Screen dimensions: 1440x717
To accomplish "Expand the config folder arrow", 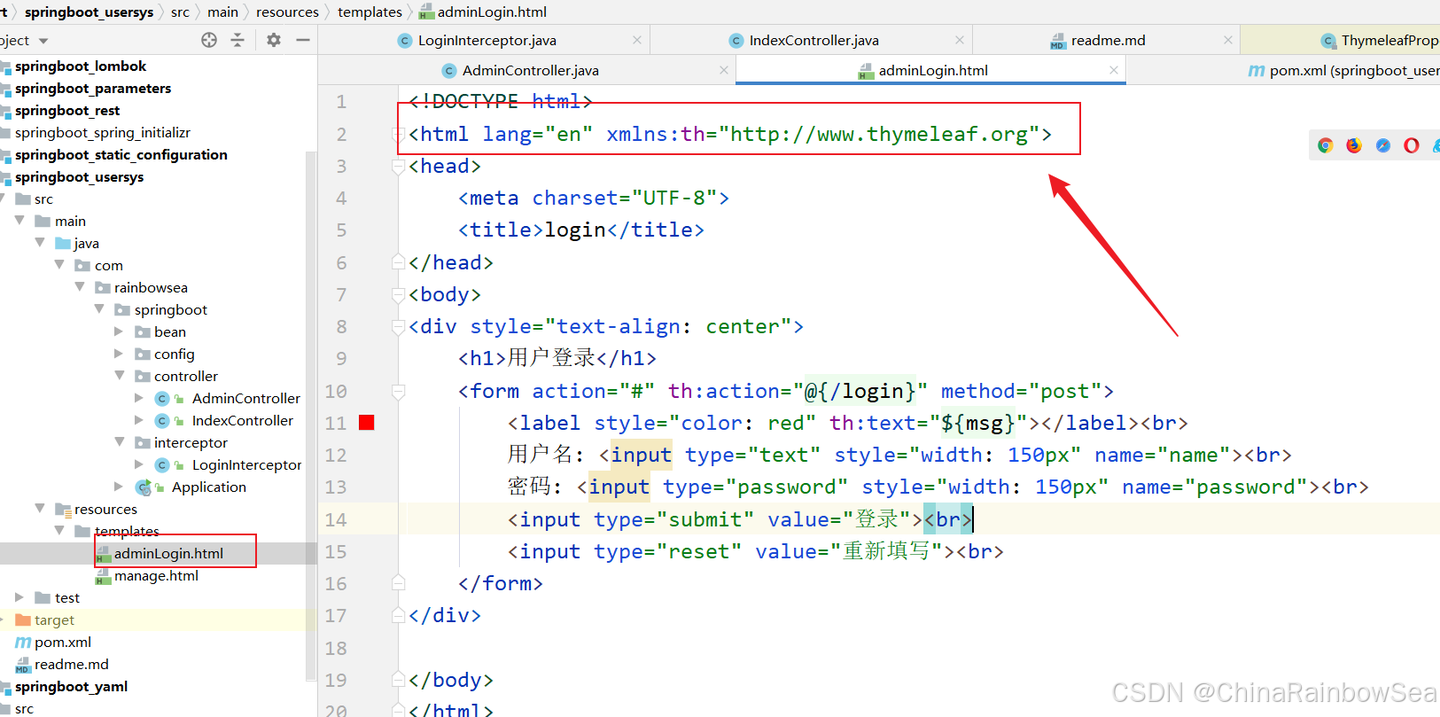I will coord(119,354).
